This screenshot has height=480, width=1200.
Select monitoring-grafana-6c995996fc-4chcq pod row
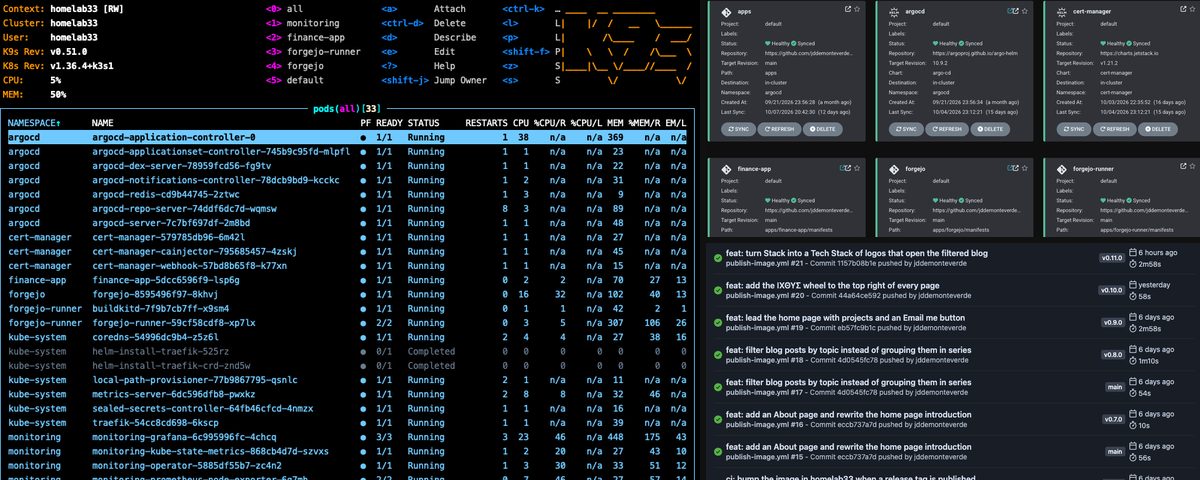pyautogui.click(x=346, y=438)
